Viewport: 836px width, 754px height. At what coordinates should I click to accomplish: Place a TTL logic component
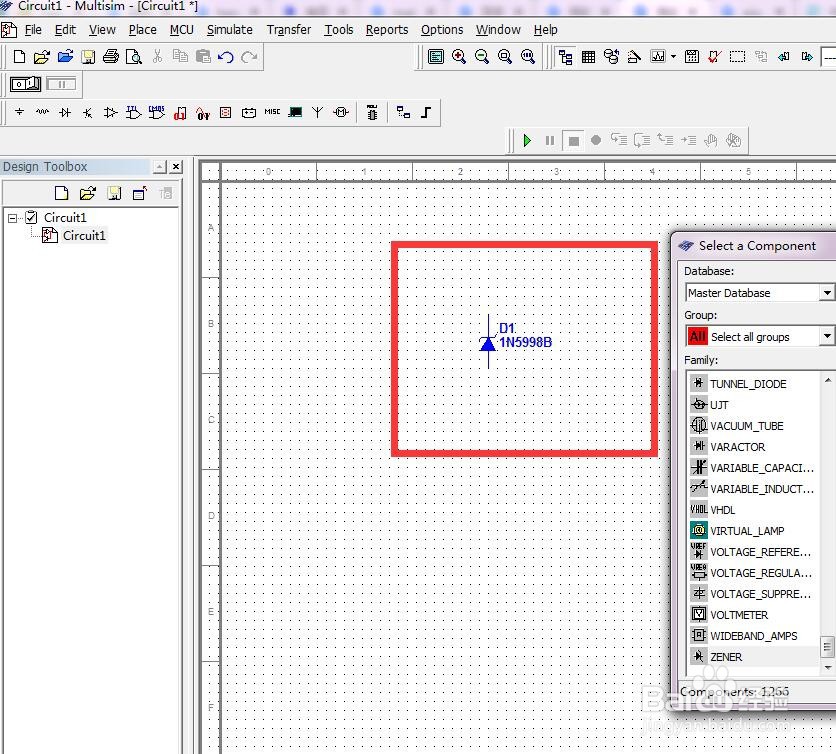point(133,112)
